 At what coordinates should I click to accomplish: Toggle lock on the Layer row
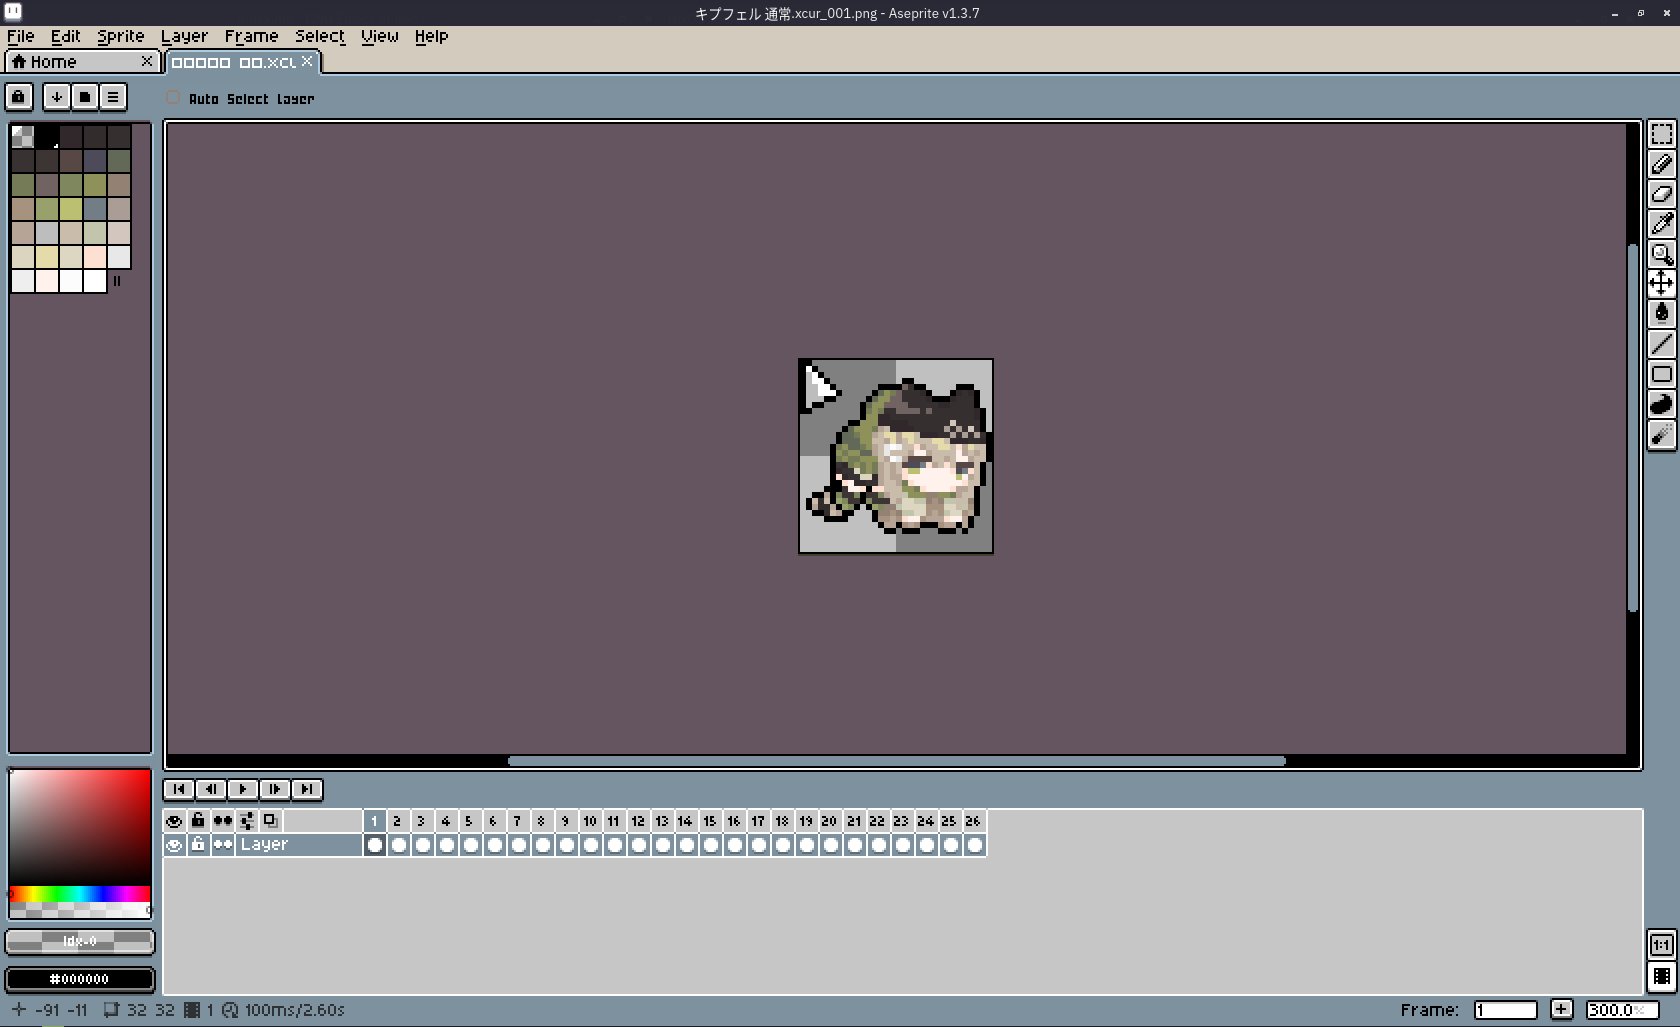[198, 845]
